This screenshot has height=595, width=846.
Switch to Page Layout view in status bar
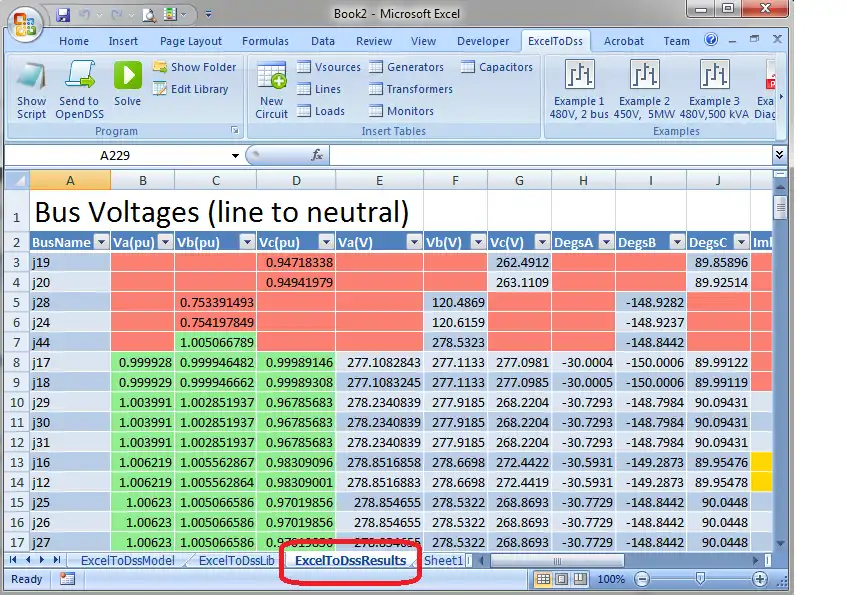coord(561,579)
